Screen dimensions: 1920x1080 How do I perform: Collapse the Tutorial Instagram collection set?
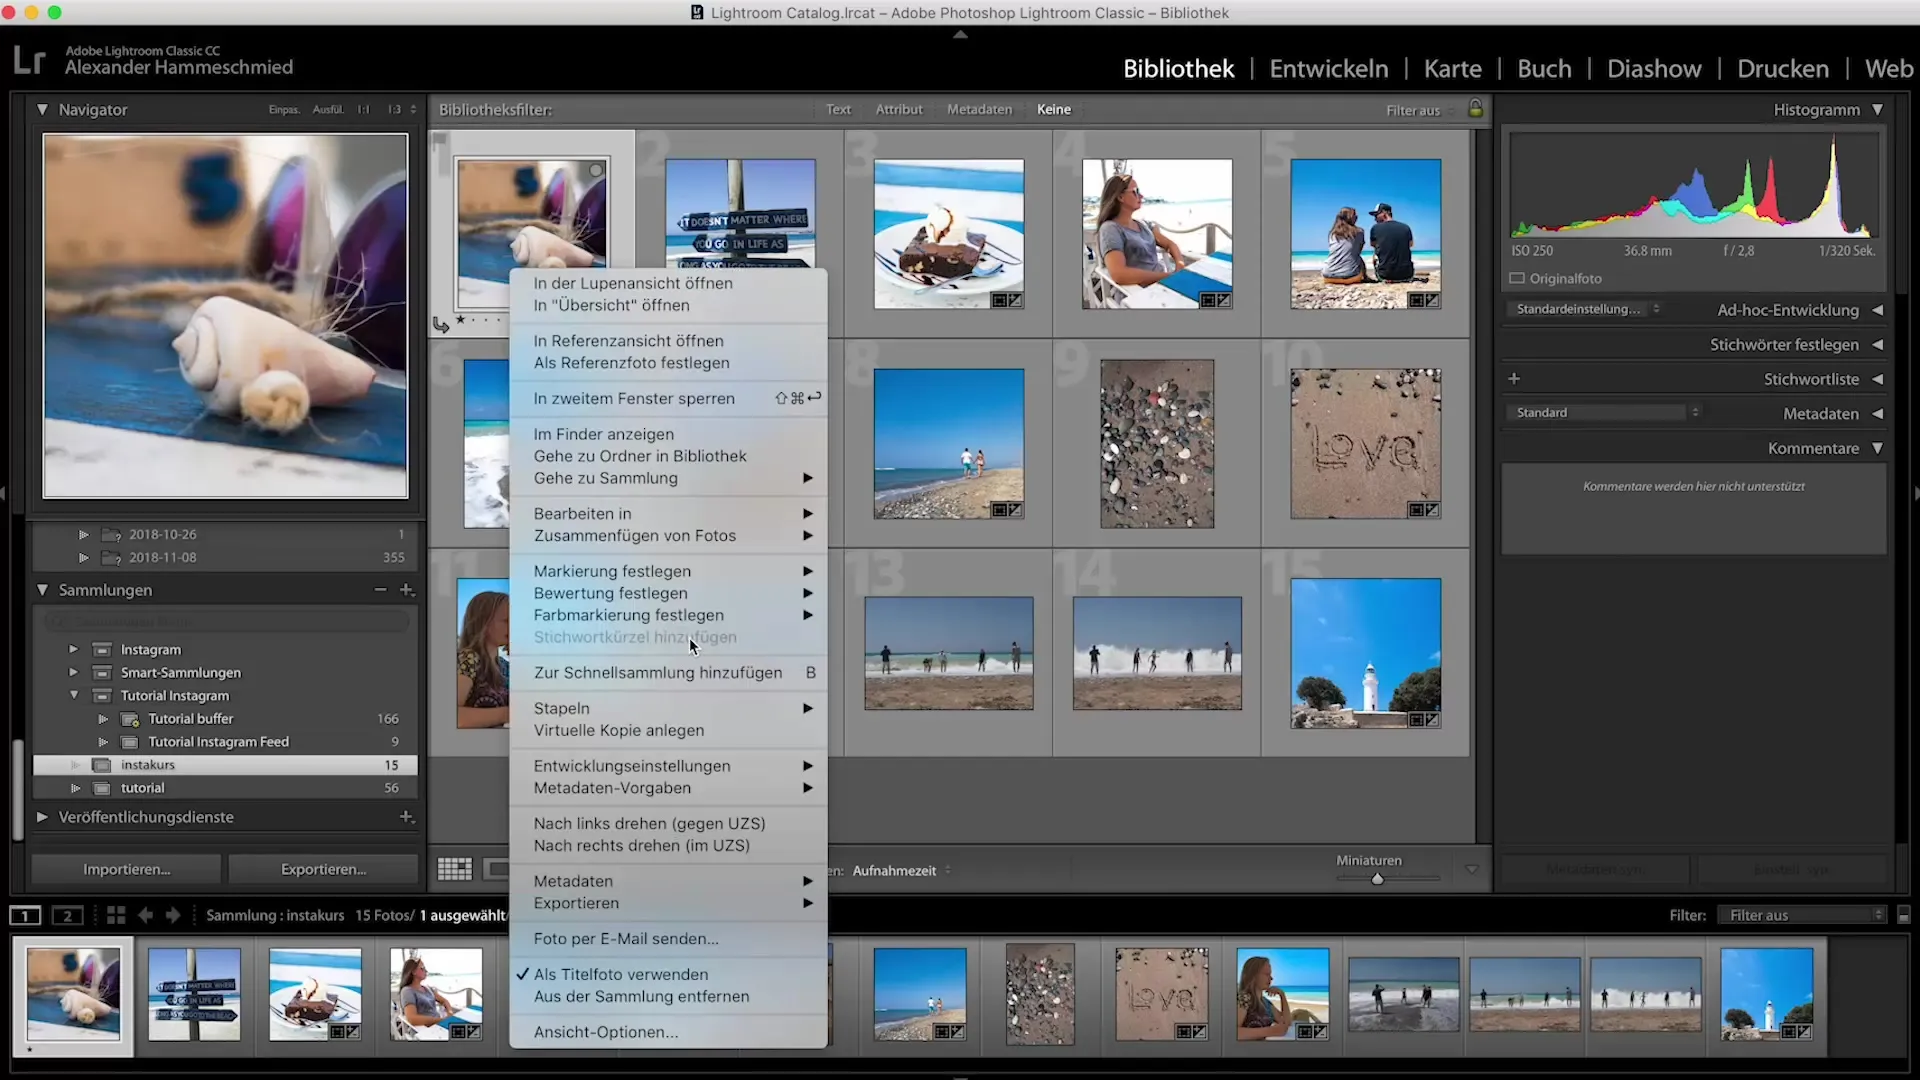[73, 695]
